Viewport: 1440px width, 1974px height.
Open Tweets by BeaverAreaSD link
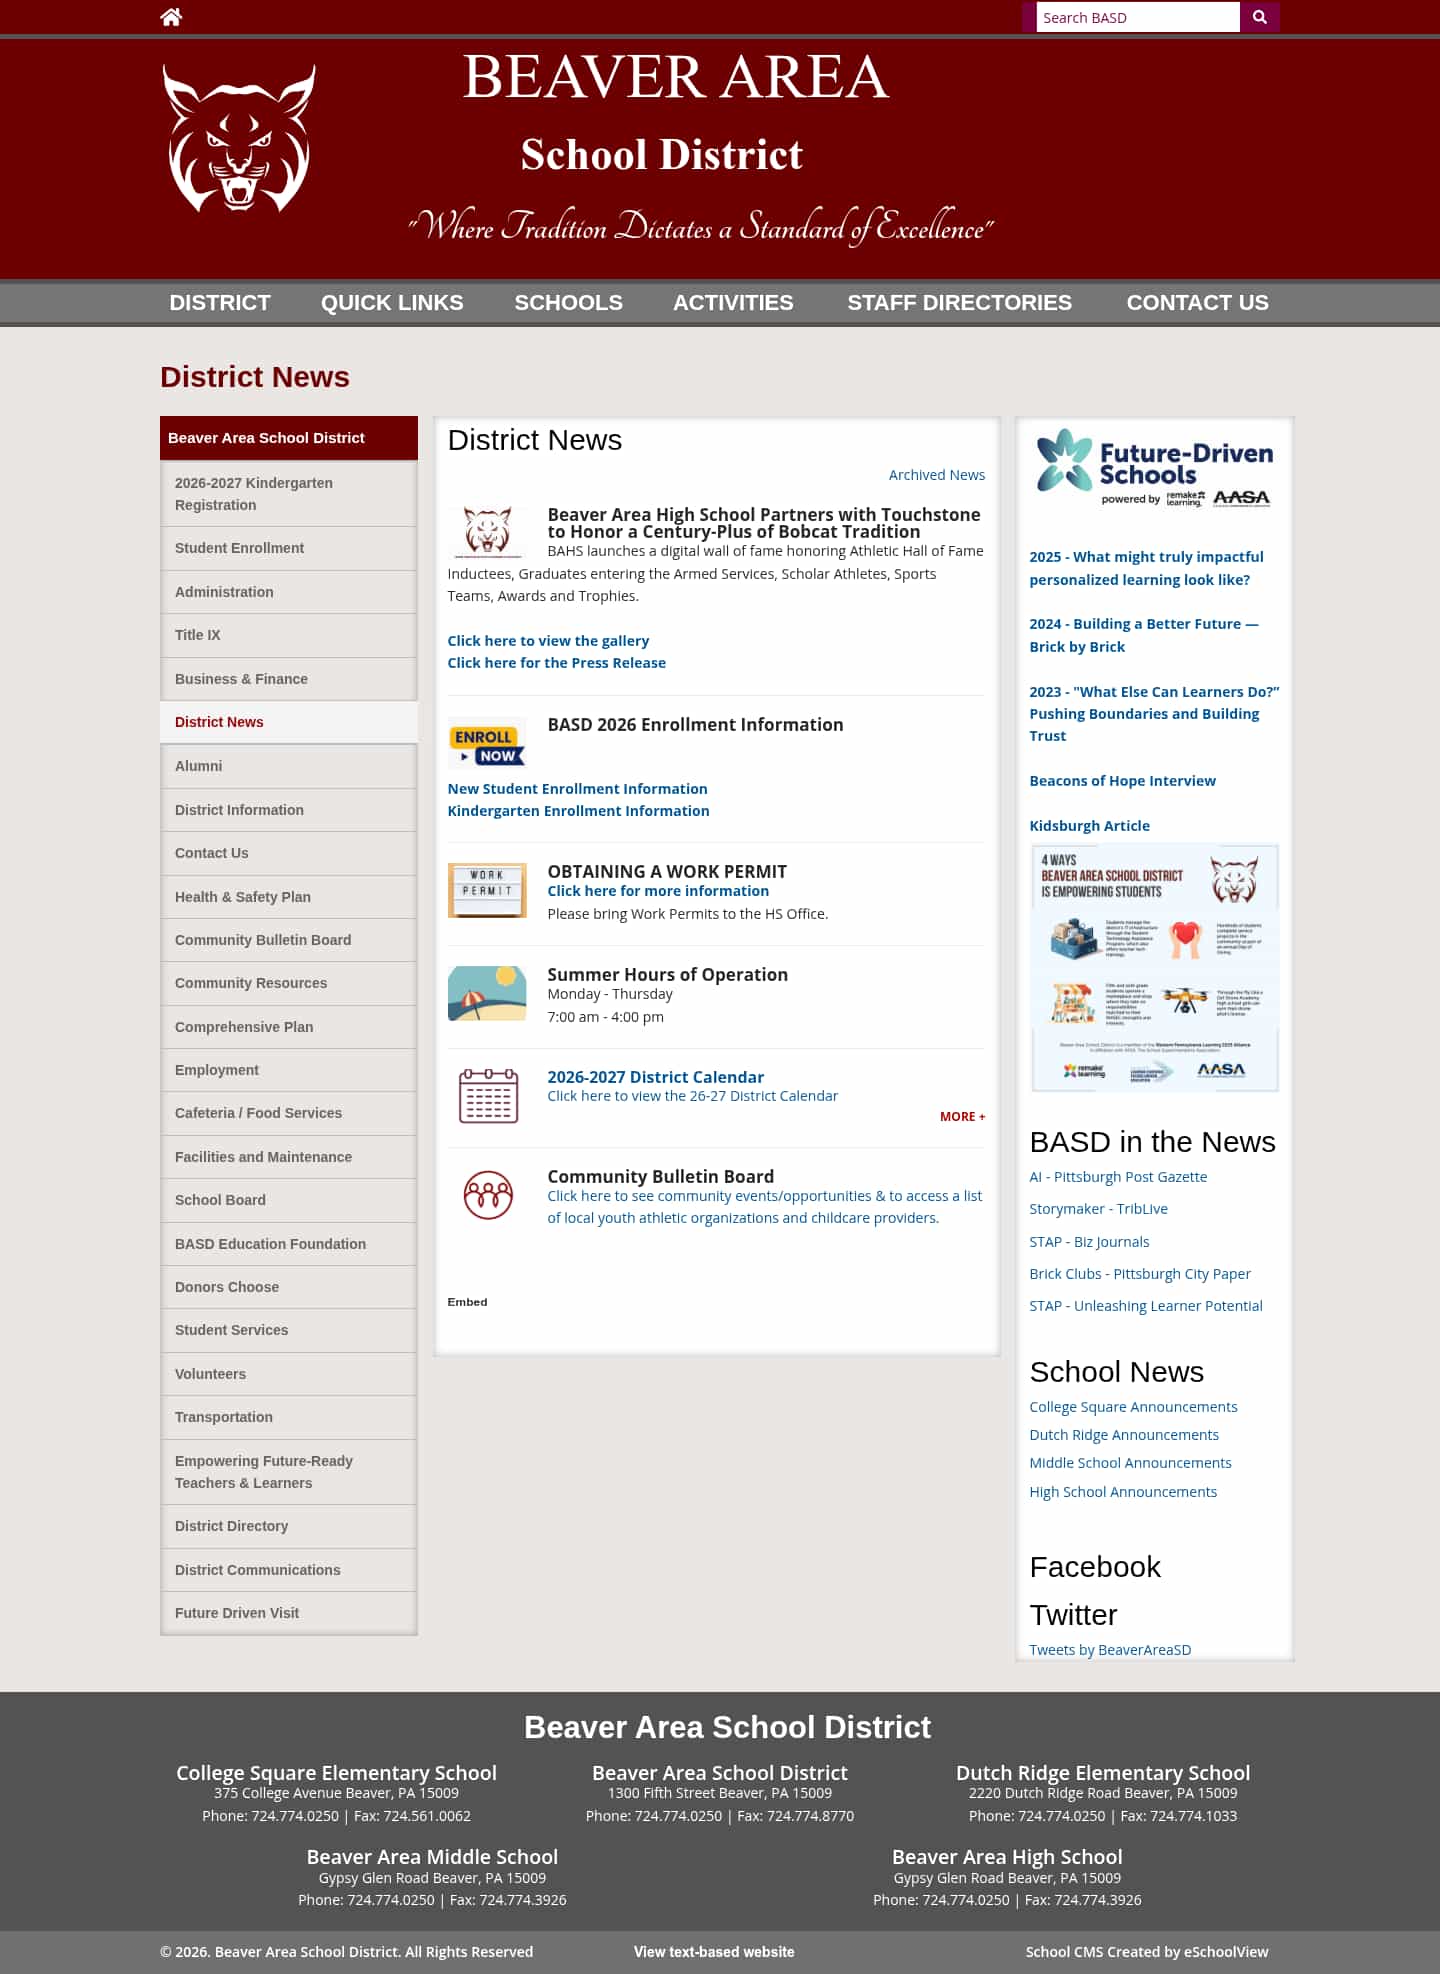point(1110,1650)
